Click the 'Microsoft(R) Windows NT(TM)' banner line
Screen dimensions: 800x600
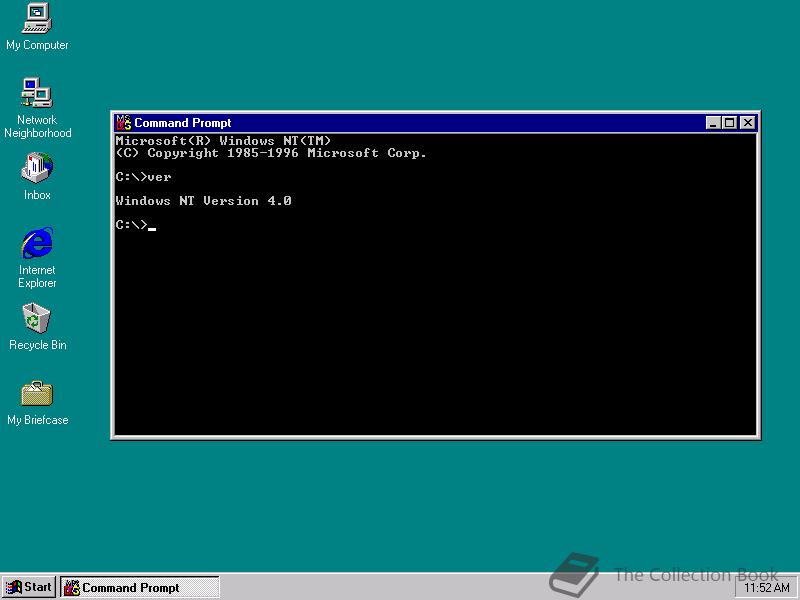pos(223,141)
